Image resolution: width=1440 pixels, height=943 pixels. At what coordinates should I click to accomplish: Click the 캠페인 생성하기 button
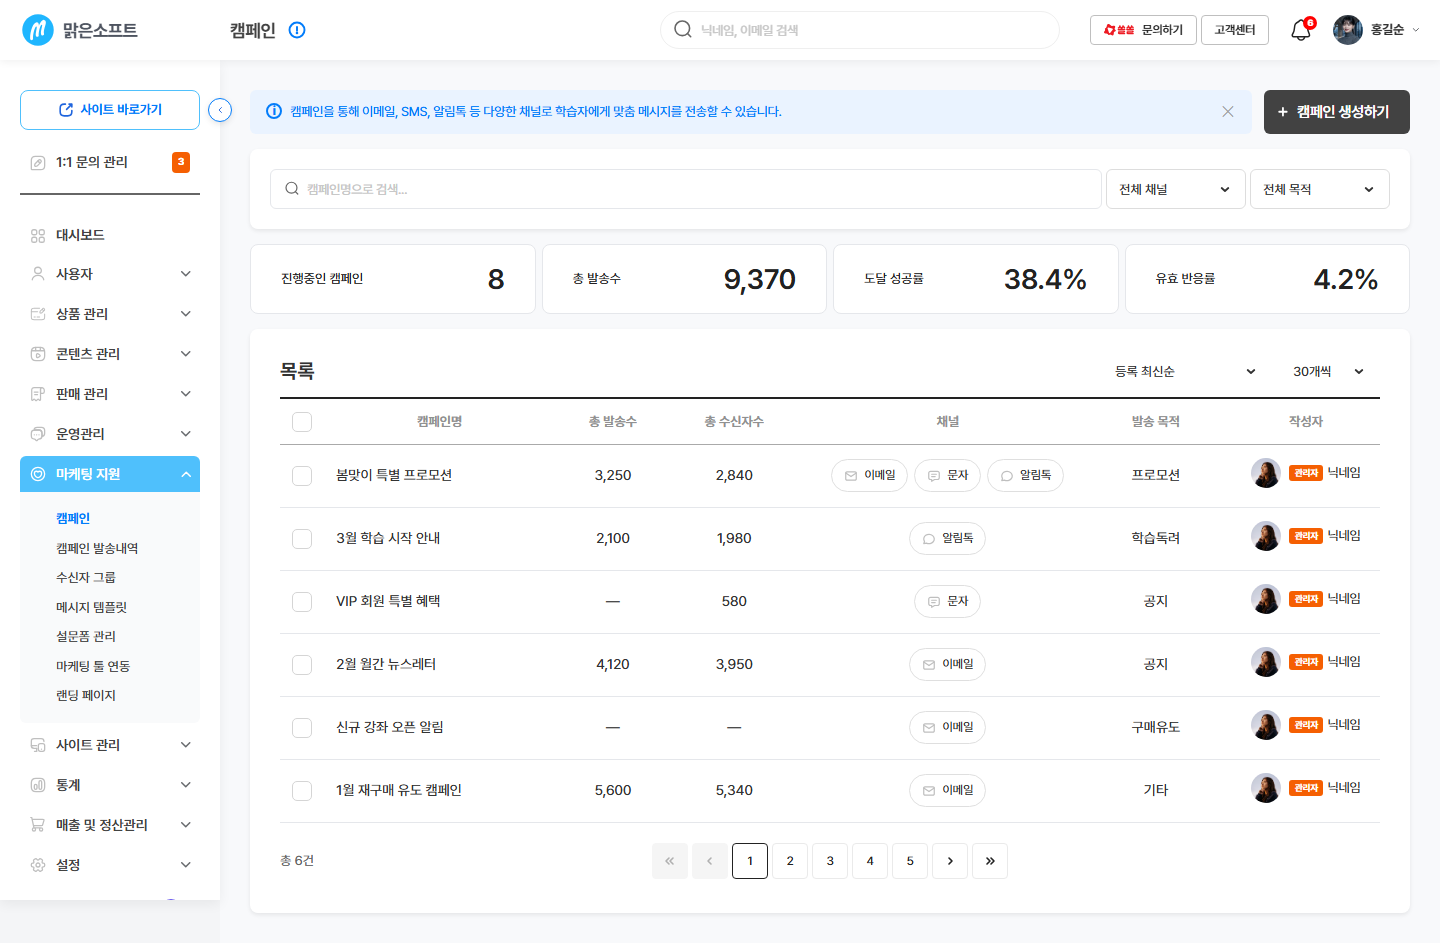click(x=1337, y=112)
